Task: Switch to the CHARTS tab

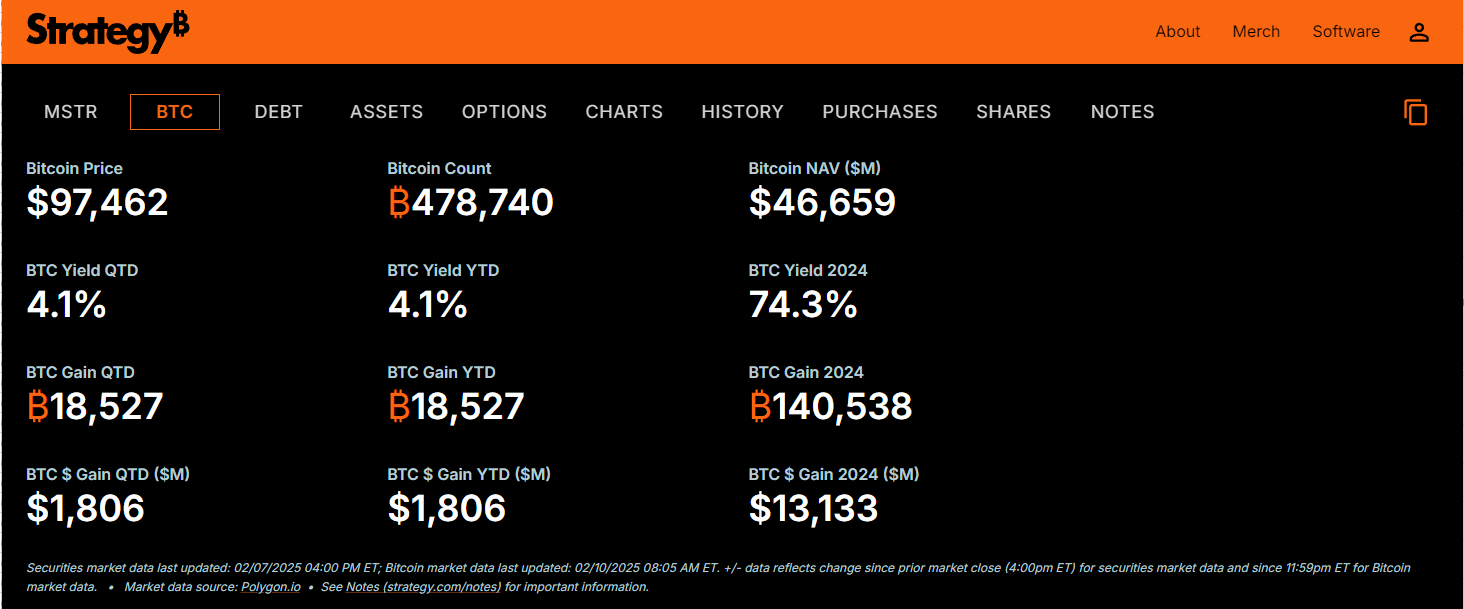Action: tap(624, 112)
